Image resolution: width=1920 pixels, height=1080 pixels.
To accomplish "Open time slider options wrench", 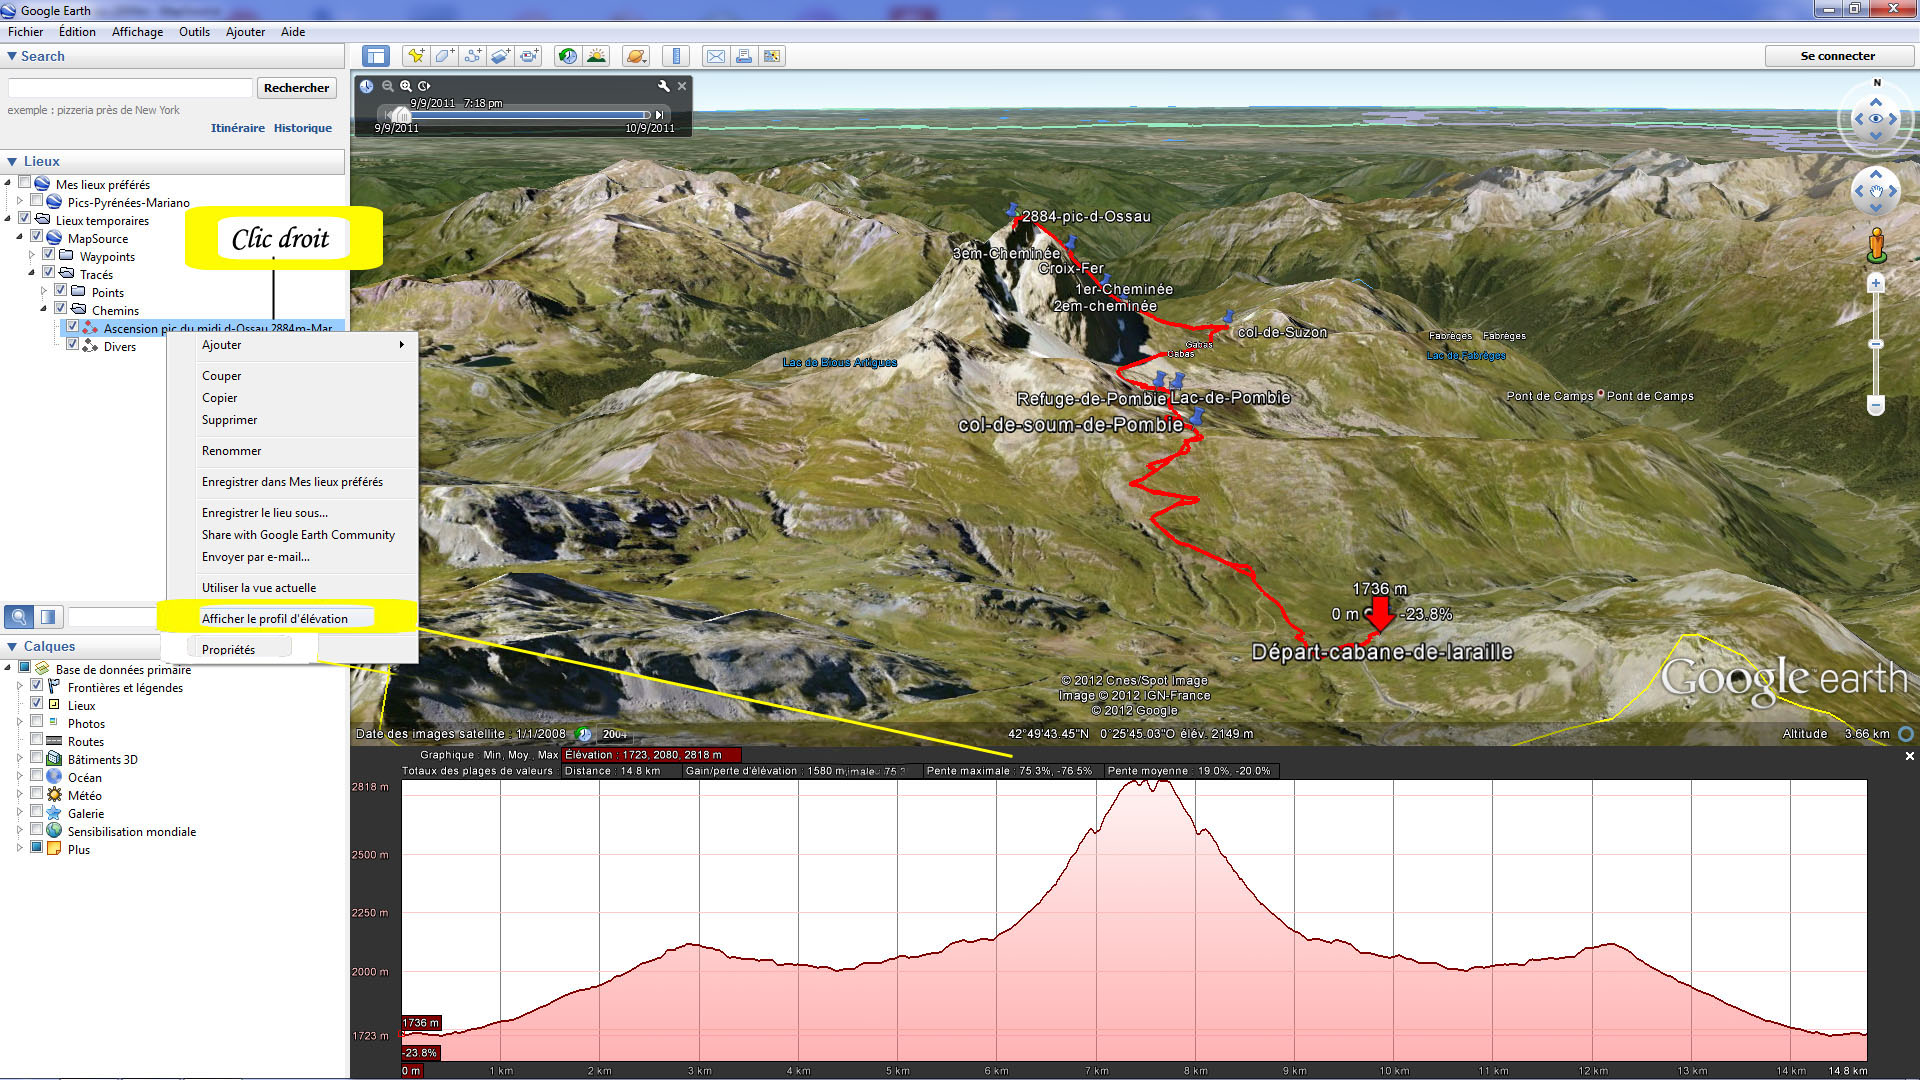I will click(663, 86).
